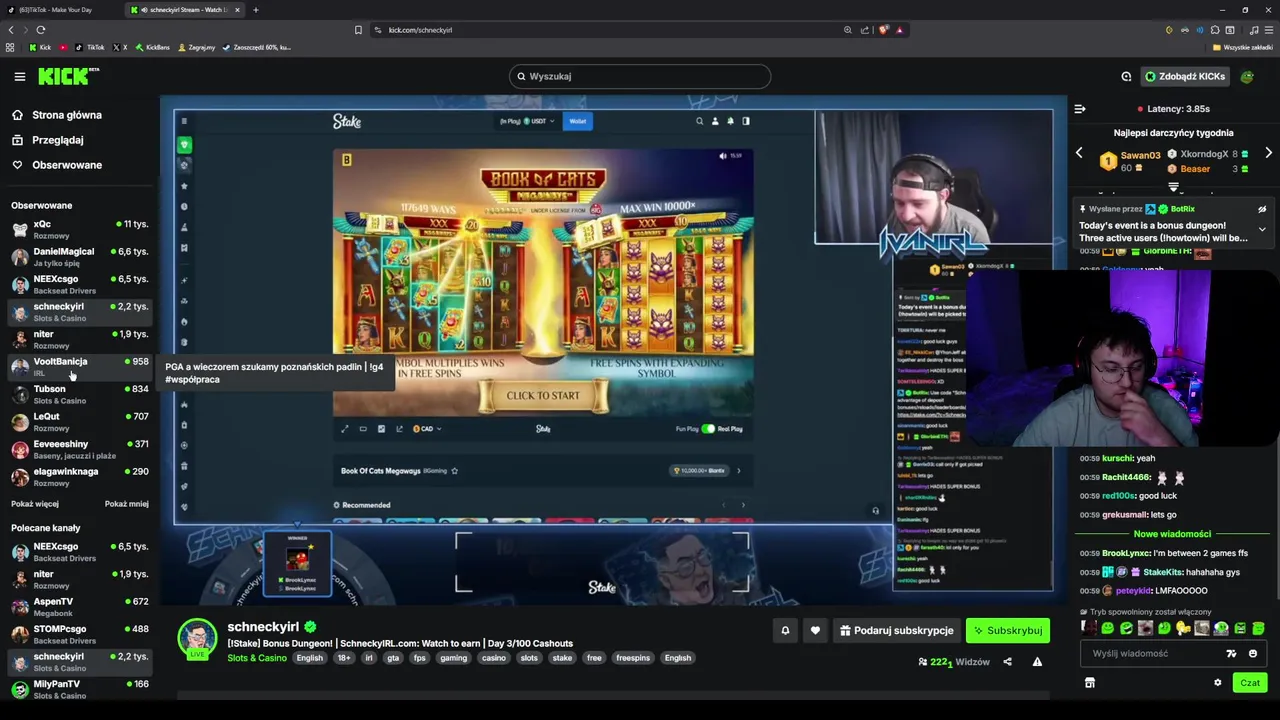Click the Obserwowane heart icon in sidebar
The height and width of the screenshot is (720, 1280).
click(x=17, y=165)
